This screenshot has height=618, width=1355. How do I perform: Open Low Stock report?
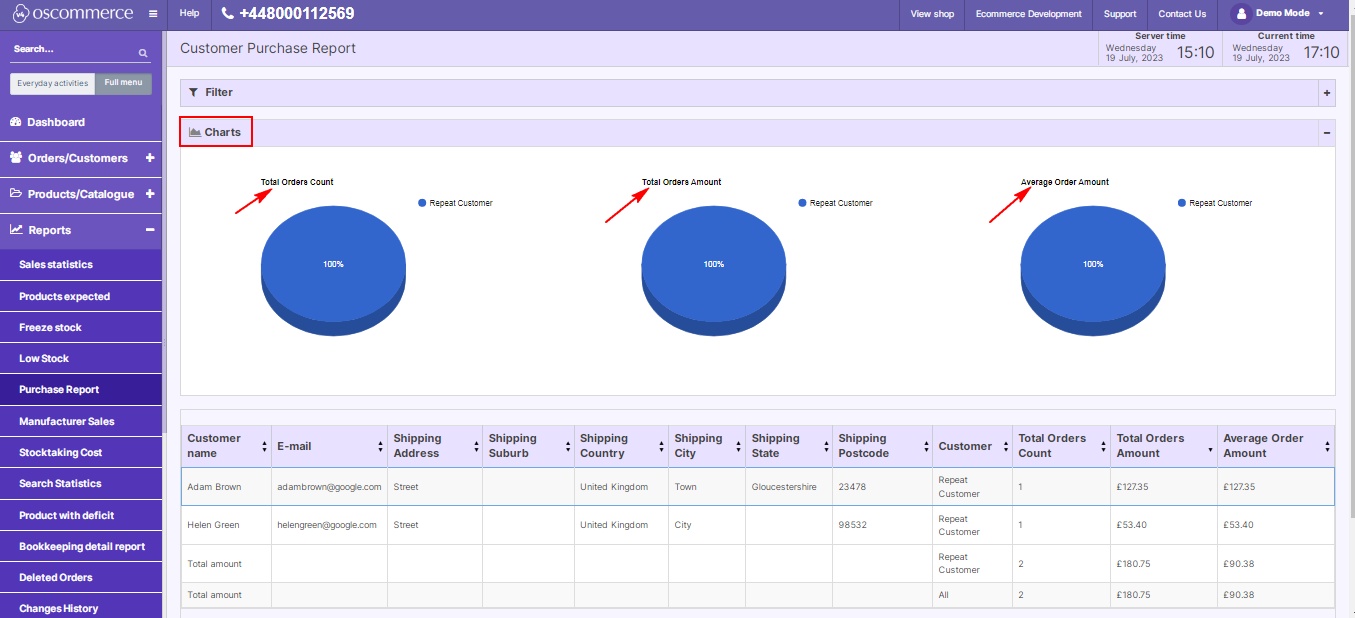pyautogui.click(x=80, y=358)
